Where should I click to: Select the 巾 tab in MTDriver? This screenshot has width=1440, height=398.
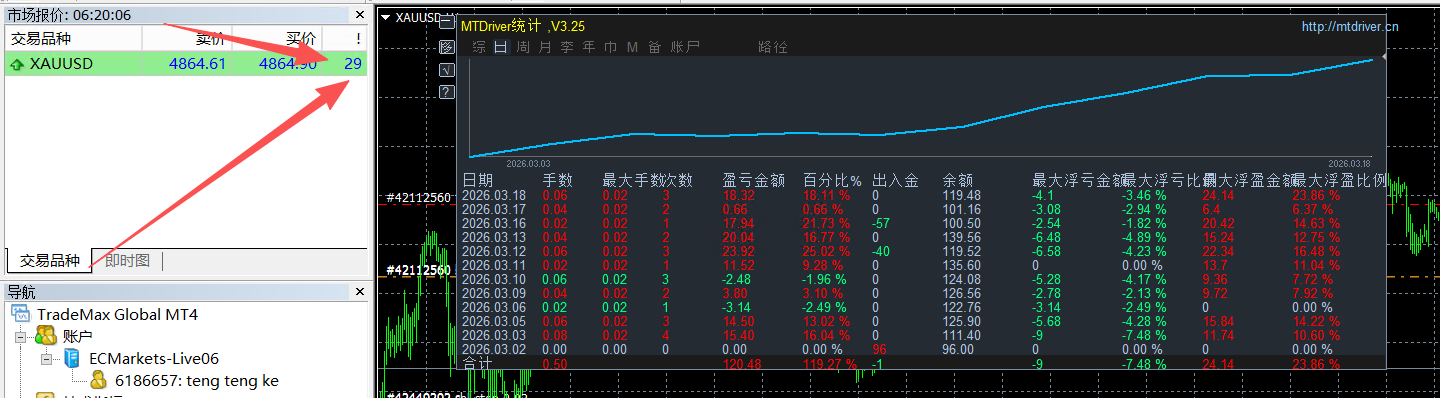pos(611,47)
